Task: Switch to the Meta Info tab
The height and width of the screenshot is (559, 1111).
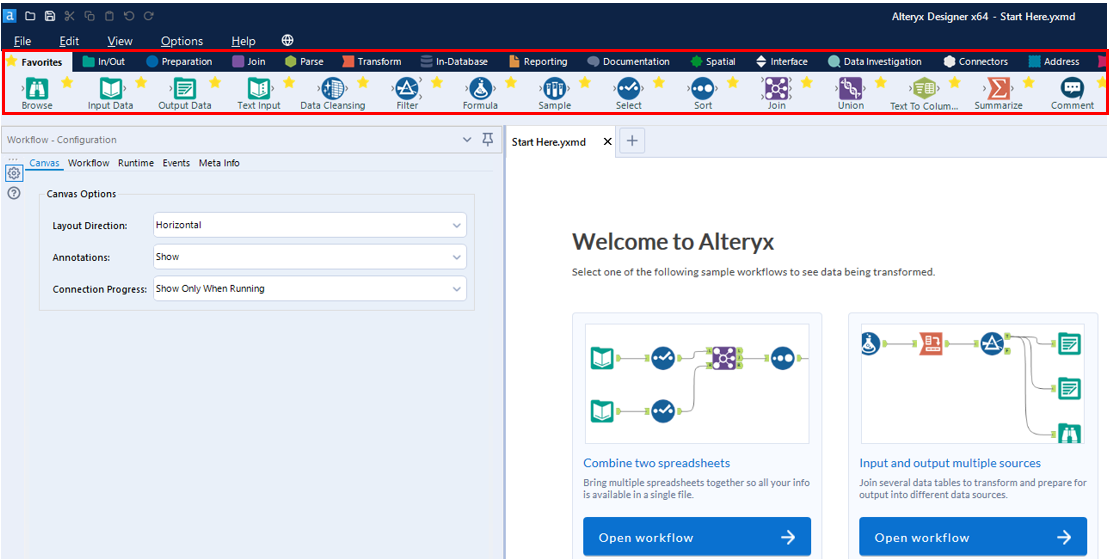Action: coord(219,163)
